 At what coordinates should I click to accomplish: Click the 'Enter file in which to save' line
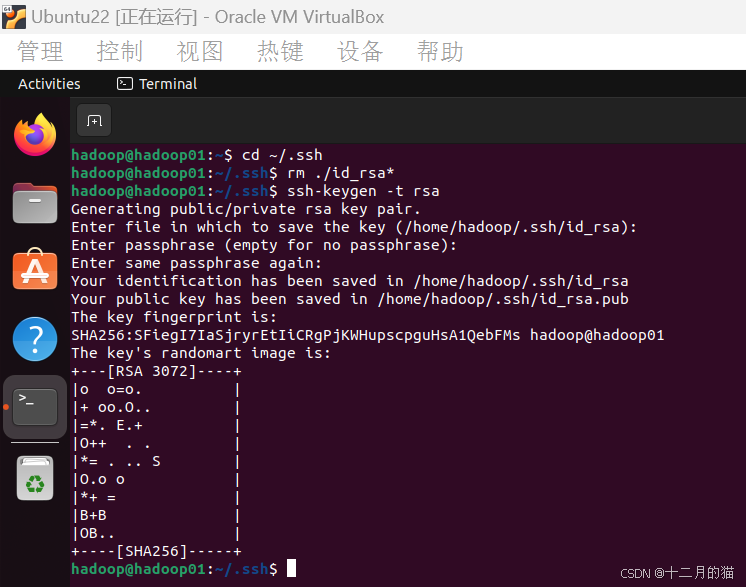pos(354,227)
